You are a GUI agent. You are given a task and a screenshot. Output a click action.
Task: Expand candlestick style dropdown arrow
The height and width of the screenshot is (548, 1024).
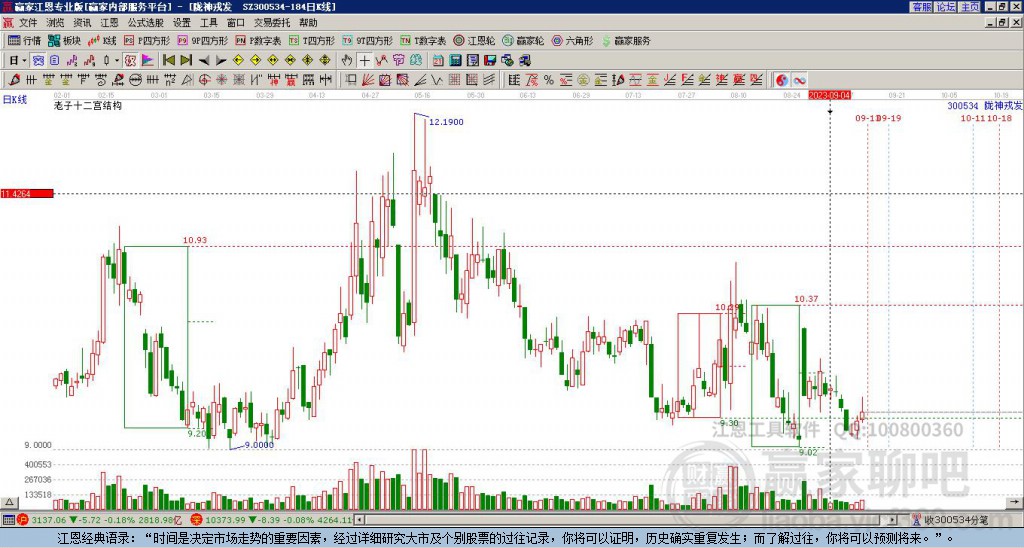pos(116,61)
